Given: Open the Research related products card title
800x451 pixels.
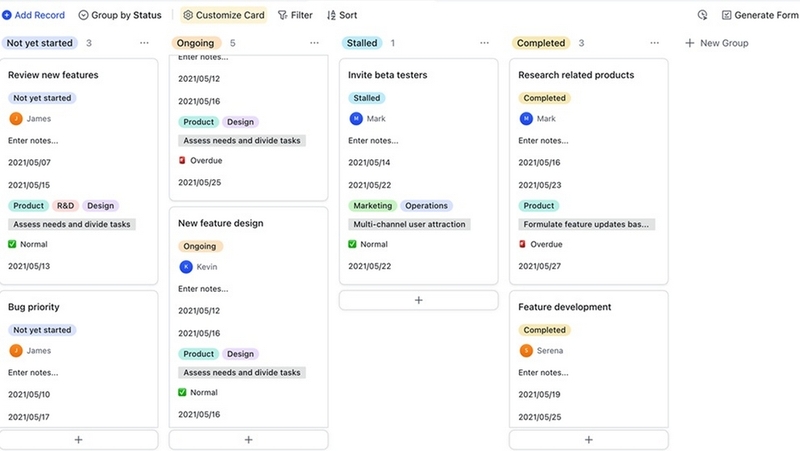Looking at the screenshot, I should [x=576, y=75].
